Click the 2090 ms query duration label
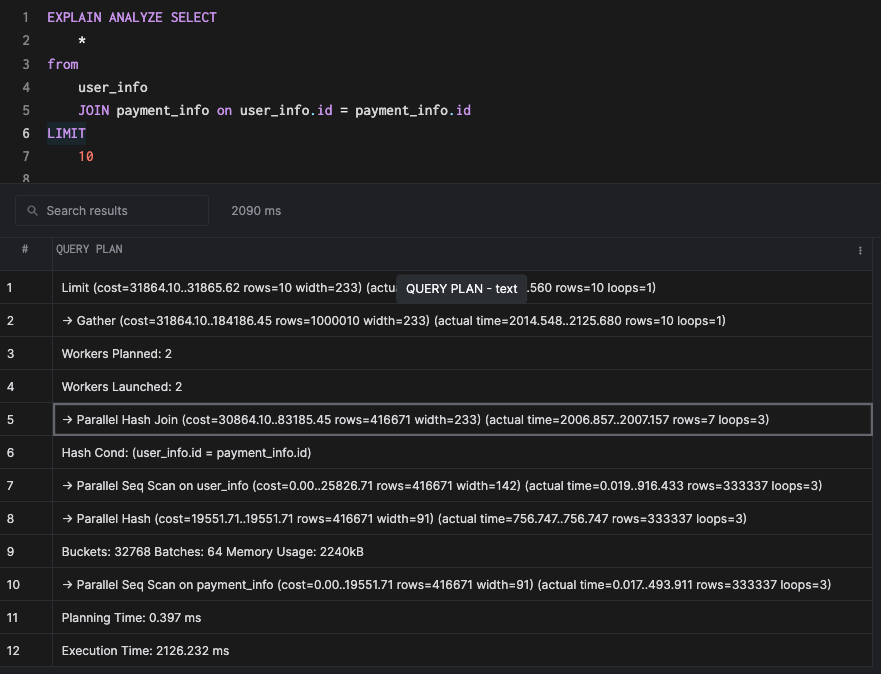 (256, 211)
